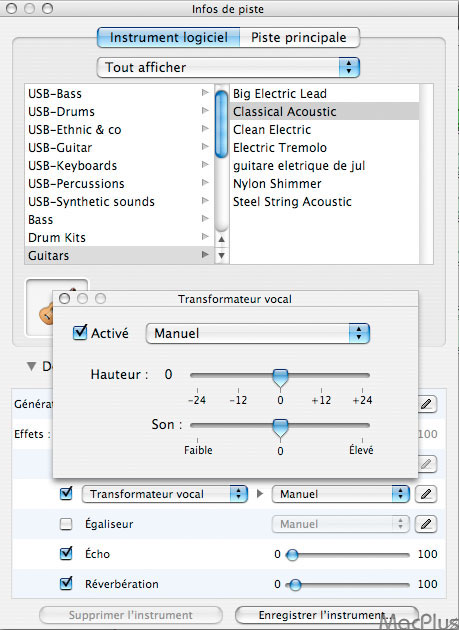
Task: Click the arrow beside USB-Guitar category
Action: 205,147
